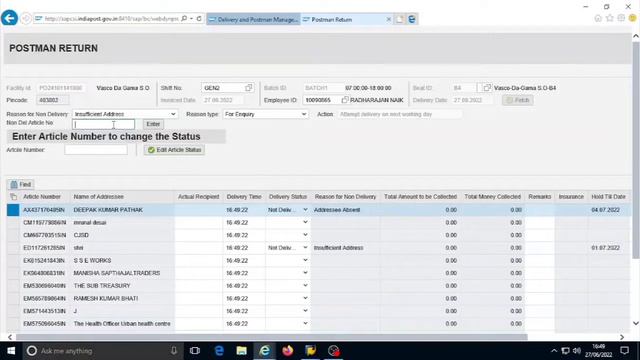Screen dimensions: 640x360
Task: Switch to Delivery and Postman Management tab
Action: (253, 19)
